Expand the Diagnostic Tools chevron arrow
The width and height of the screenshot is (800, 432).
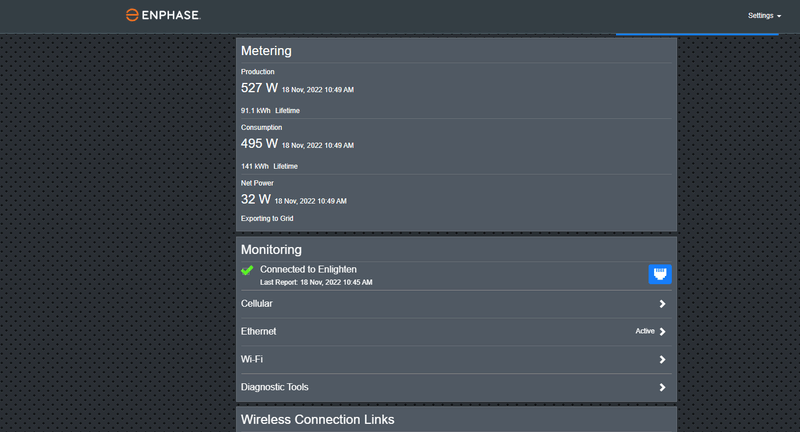click(x=662, y=387)
